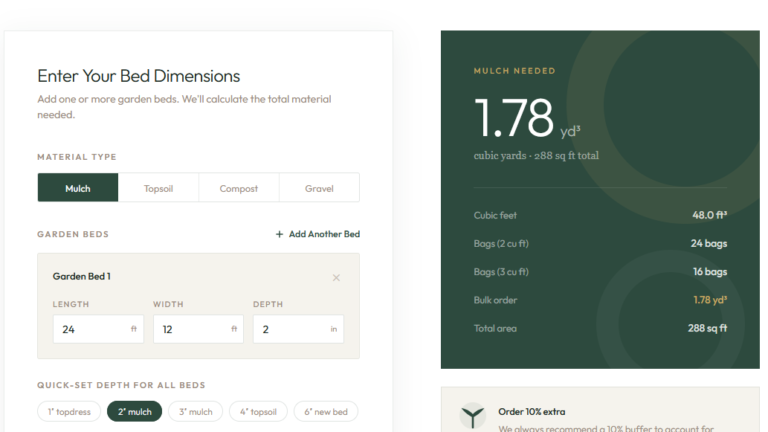This screenshot has width=768, height=432.
Task: Click the Width input field showing 12
Action: coord(198,329)
